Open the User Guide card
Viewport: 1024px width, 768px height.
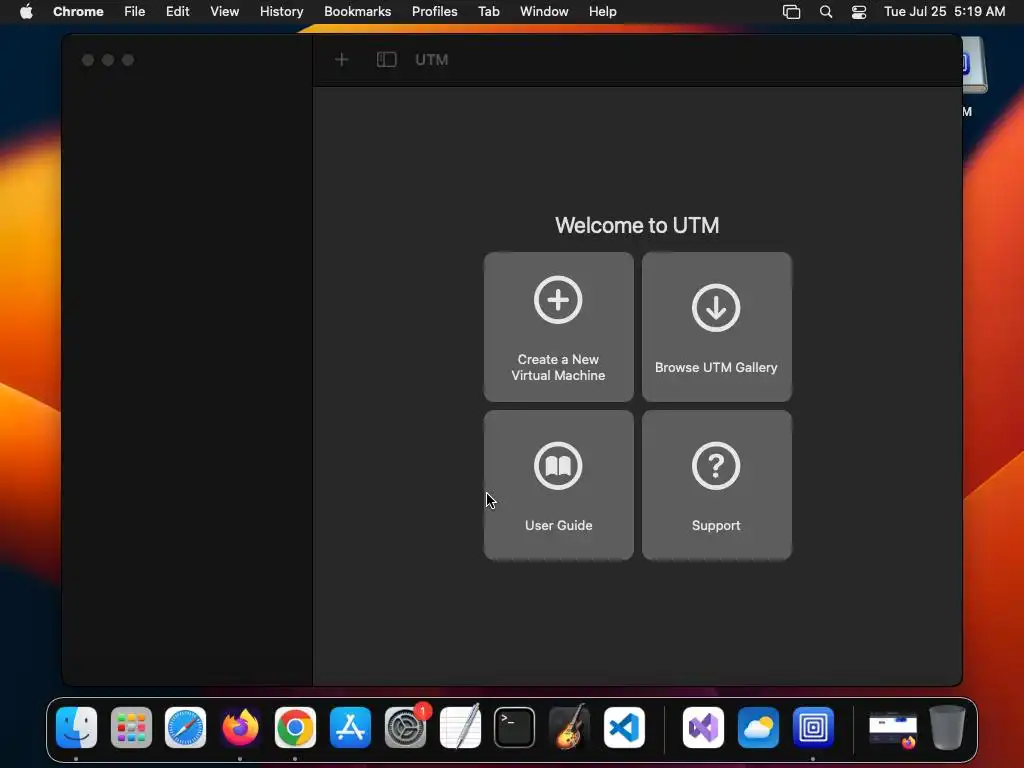click(x=558, y=485)
